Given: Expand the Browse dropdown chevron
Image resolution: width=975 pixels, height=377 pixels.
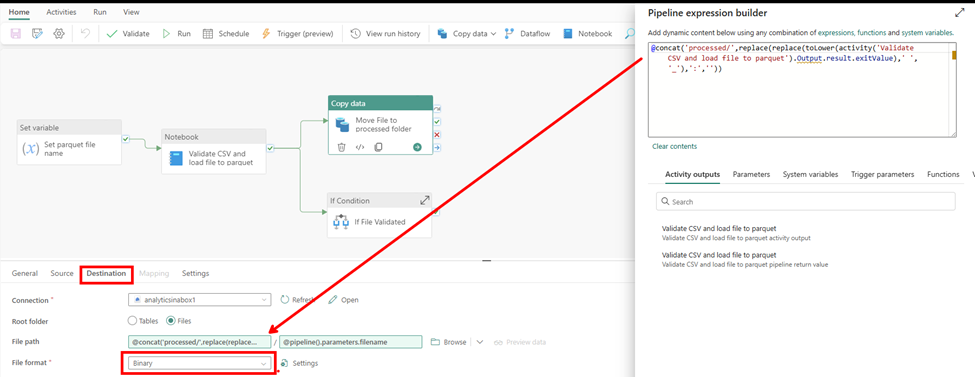Looking at the screenshot, I should [479, 342].
